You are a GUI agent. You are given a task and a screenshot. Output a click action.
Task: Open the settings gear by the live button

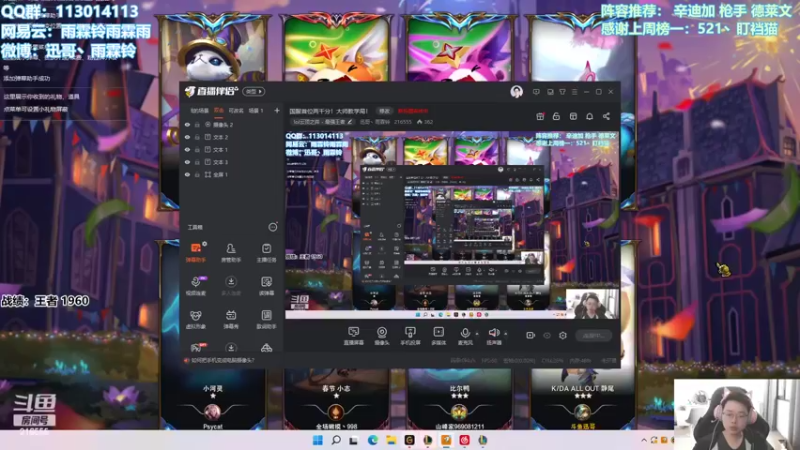coord(563,335)
